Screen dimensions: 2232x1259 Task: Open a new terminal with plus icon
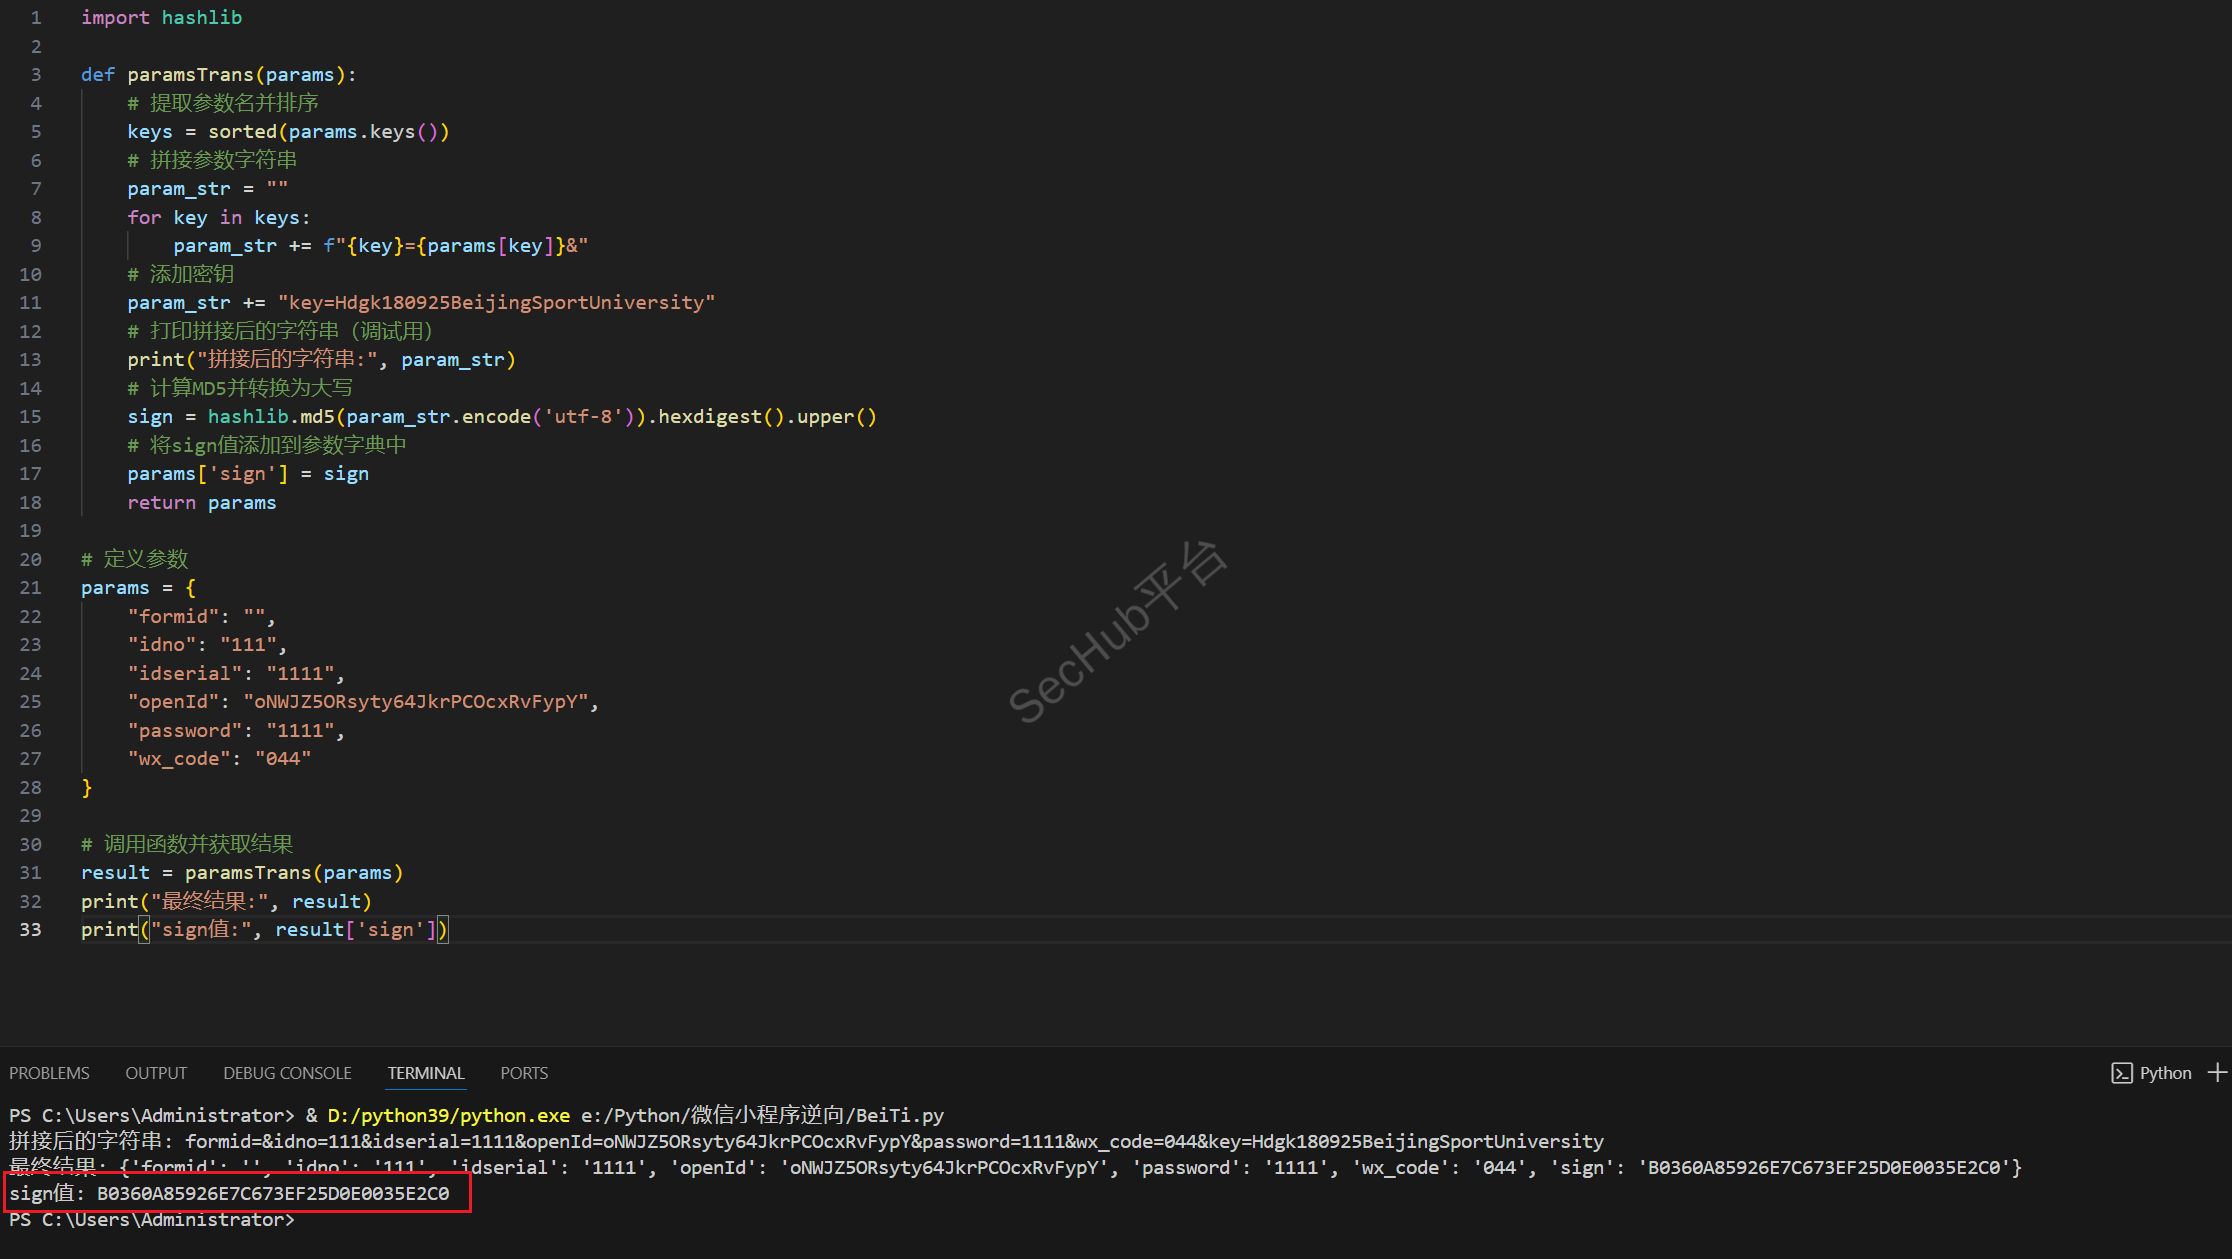point(2217,1072)
